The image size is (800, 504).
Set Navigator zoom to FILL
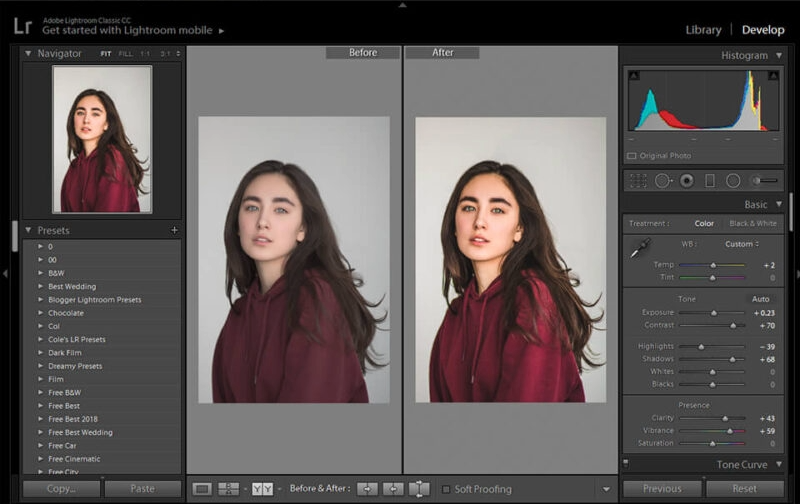[x=125, y=53]
